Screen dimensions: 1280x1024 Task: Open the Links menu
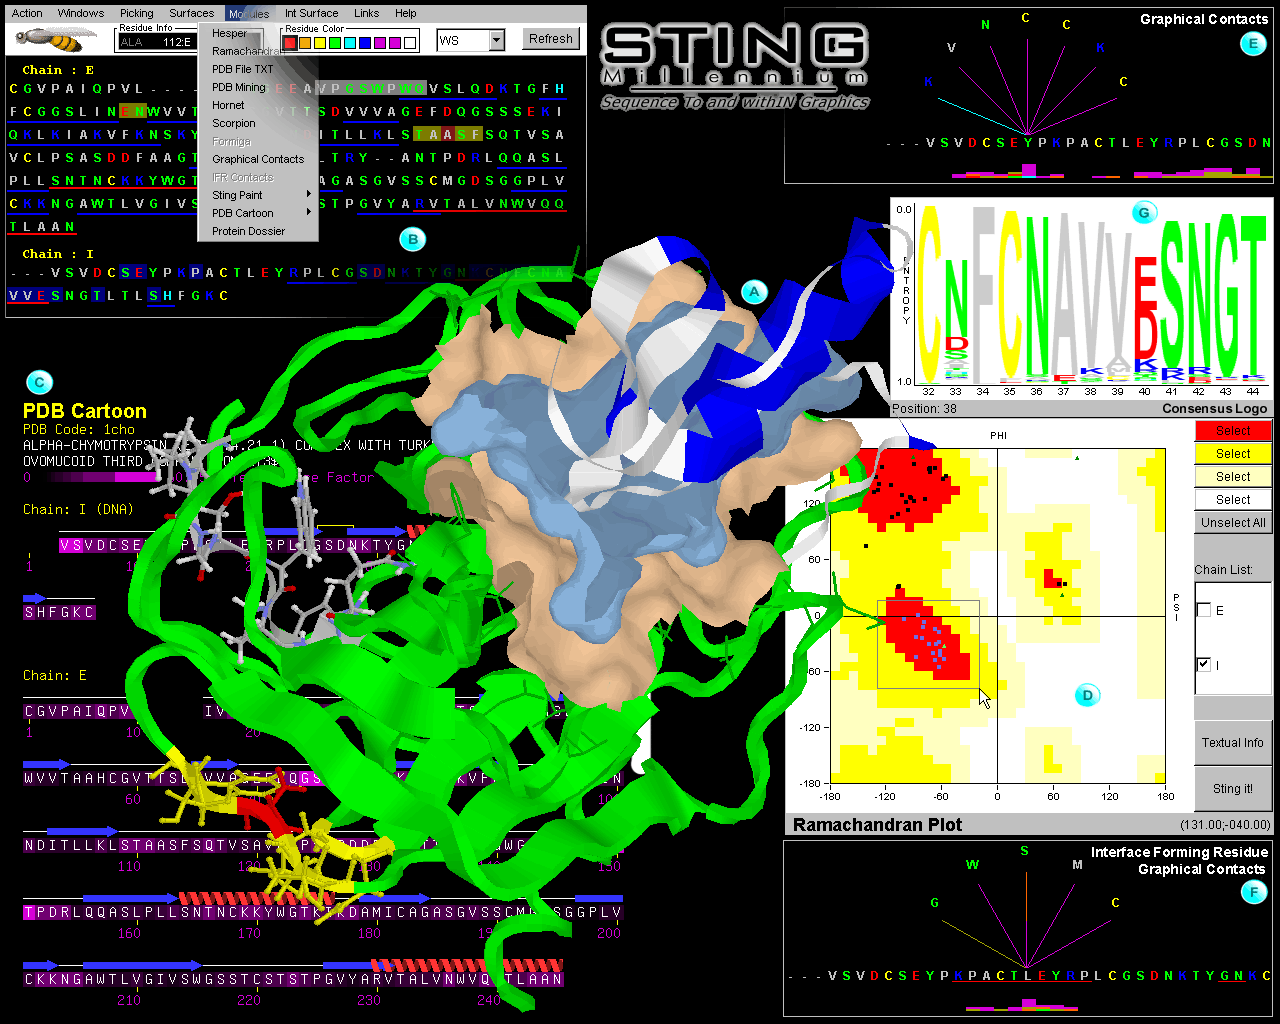pos(367,13)
